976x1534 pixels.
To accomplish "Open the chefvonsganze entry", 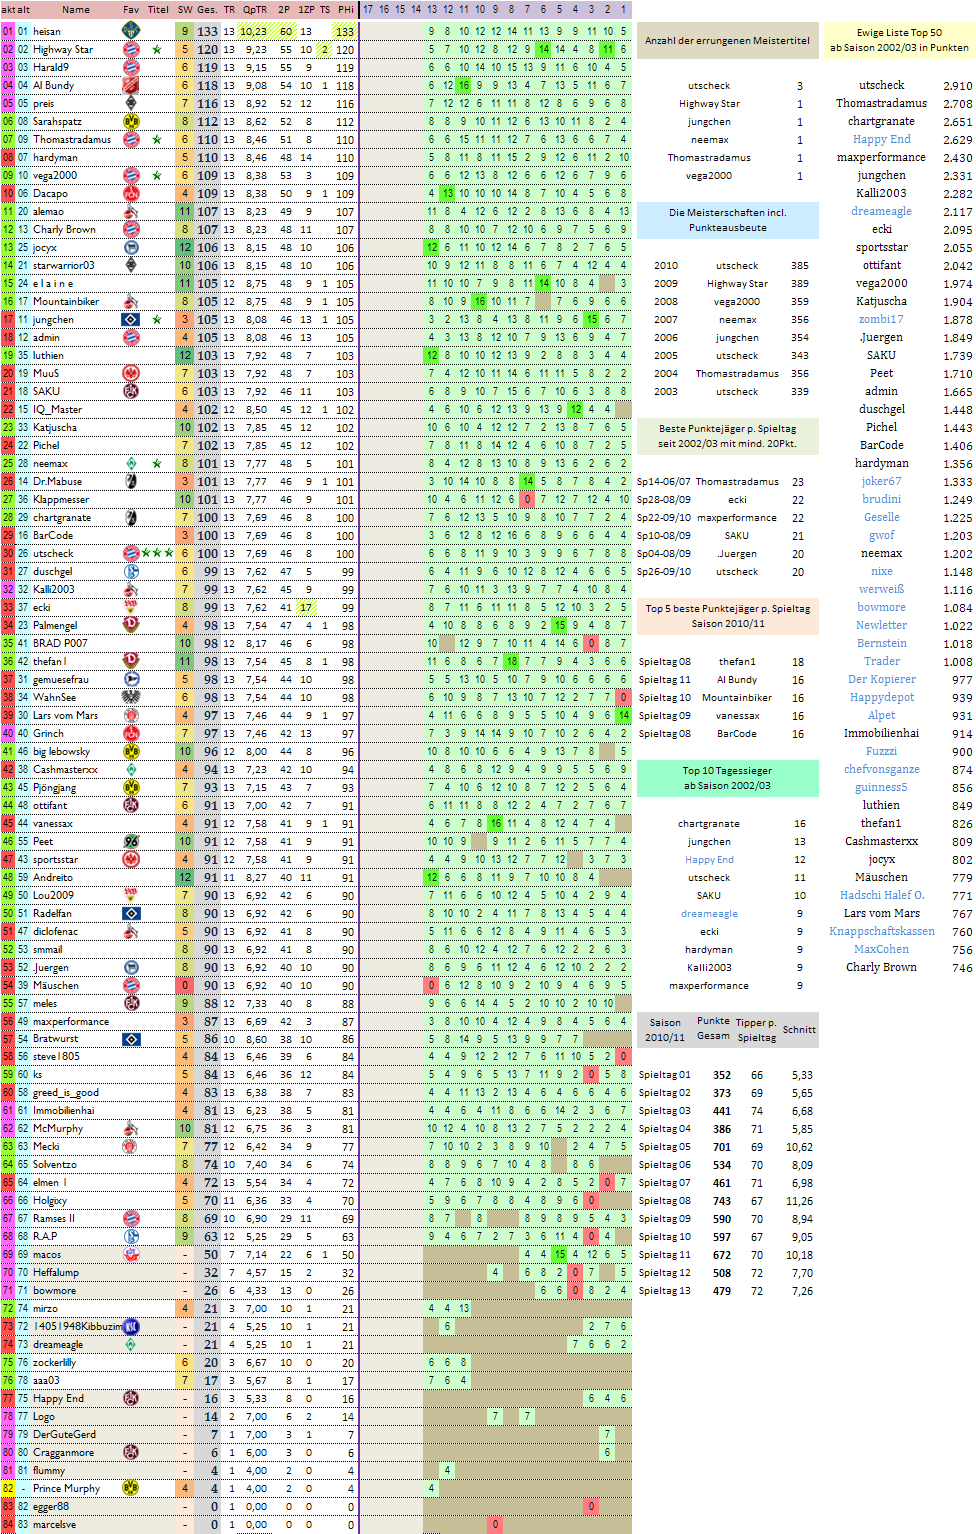I will pyautogui.click(x=882, y=769).
